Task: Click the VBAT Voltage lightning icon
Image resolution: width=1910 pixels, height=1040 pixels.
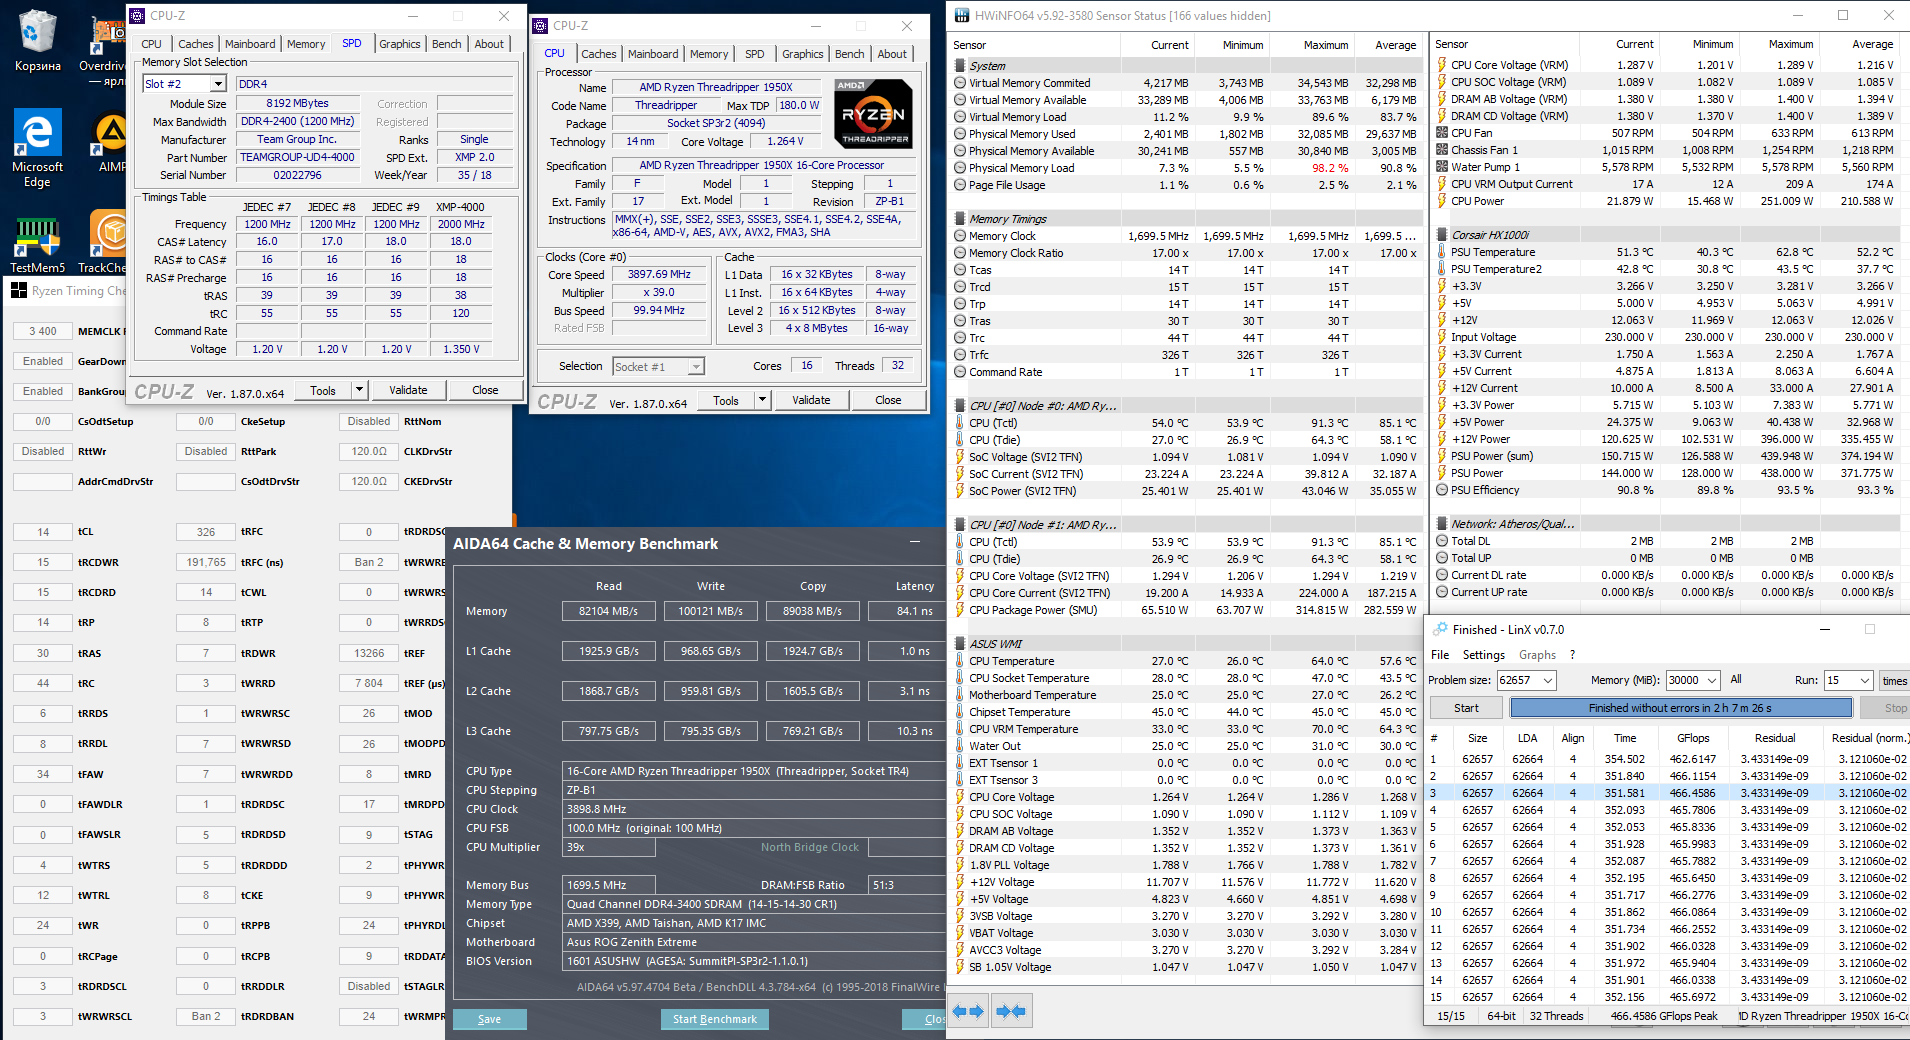Action: point(960,932)
